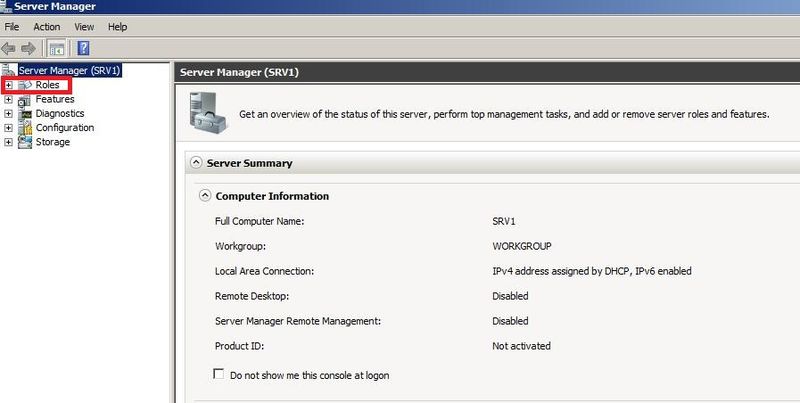Screen dimensions: 800x403
Task: Click the Storage node icon
Action: coord(25,142)
